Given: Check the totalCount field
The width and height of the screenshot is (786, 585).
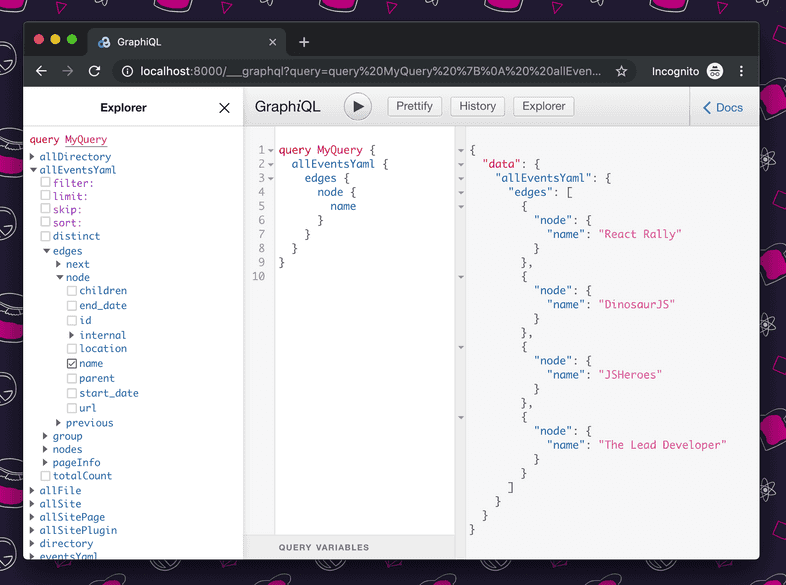Looking at the screenshot, I should point(45,476).
